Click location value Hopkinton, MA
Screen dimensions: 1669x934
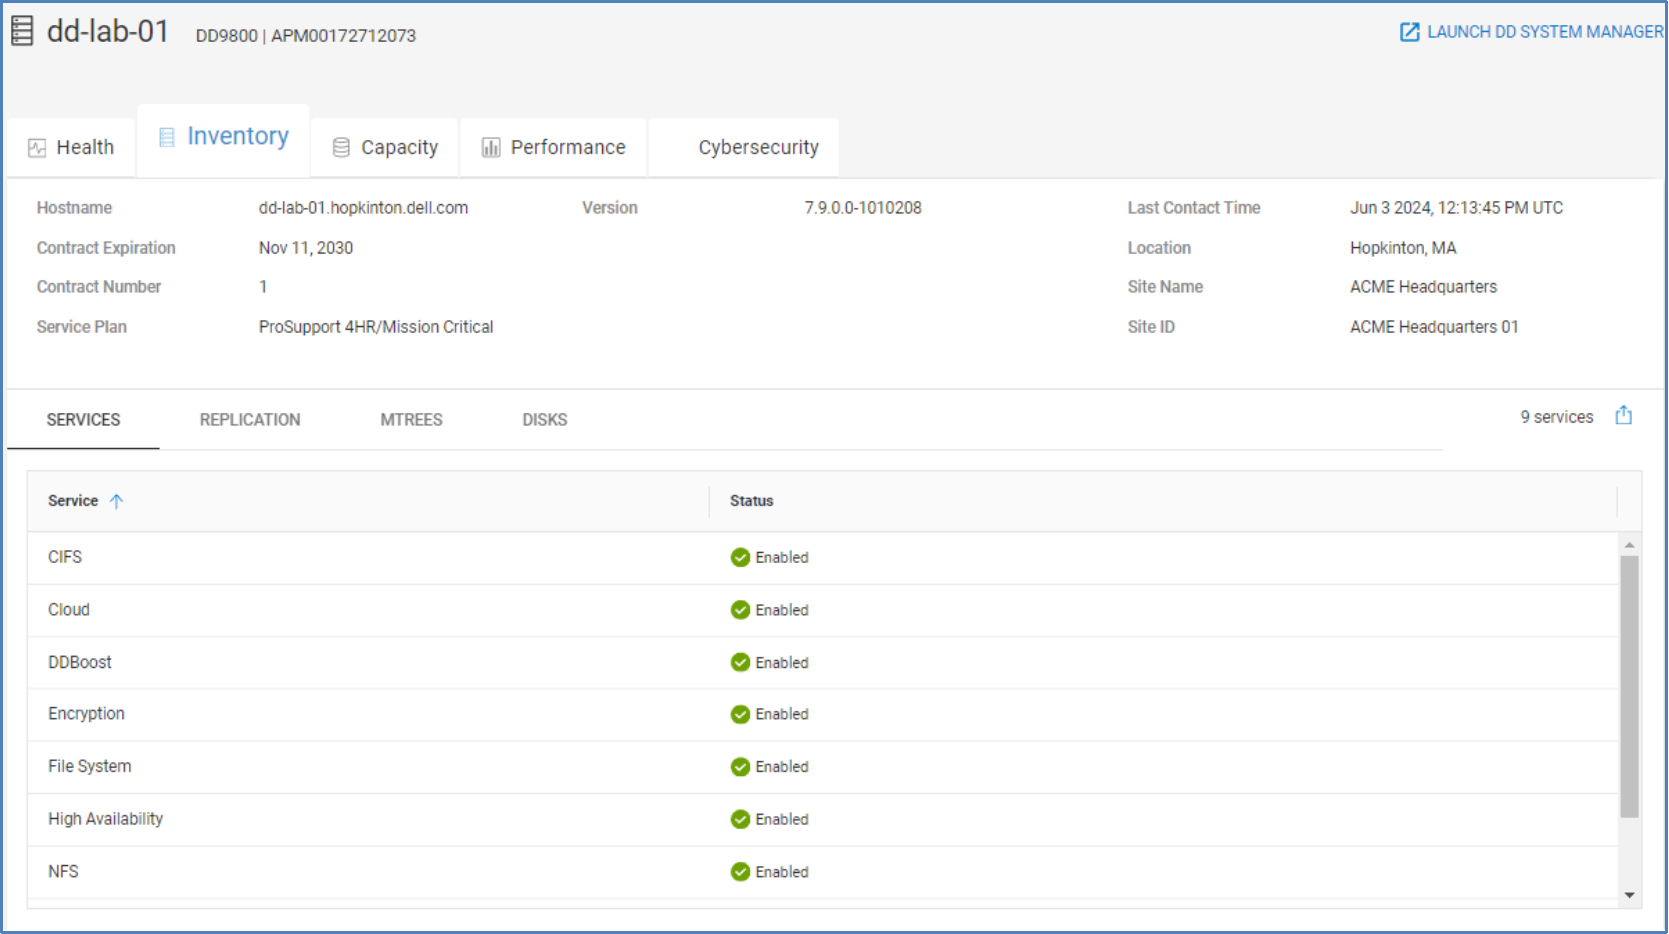tap(1403, 248)
